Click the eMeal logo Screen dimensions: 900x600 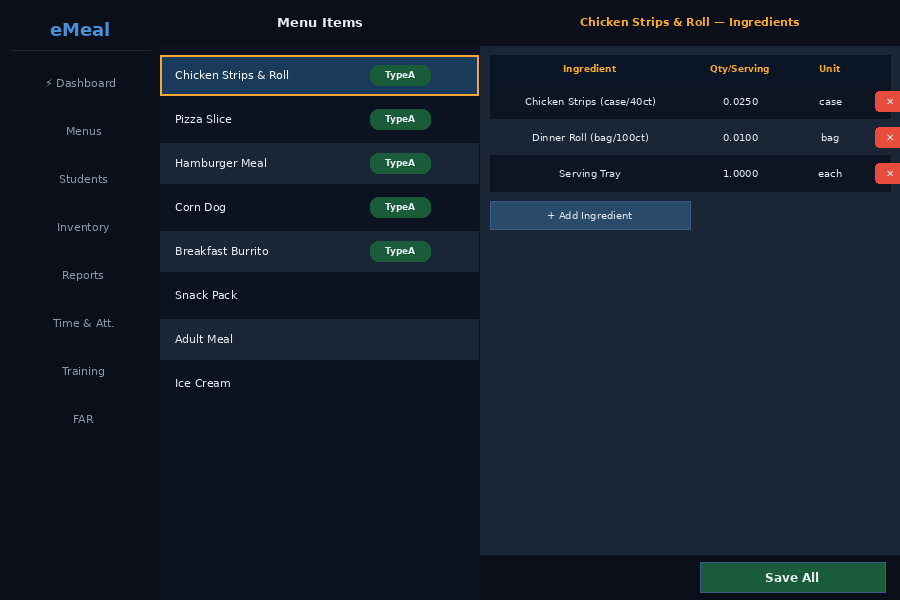80,30
